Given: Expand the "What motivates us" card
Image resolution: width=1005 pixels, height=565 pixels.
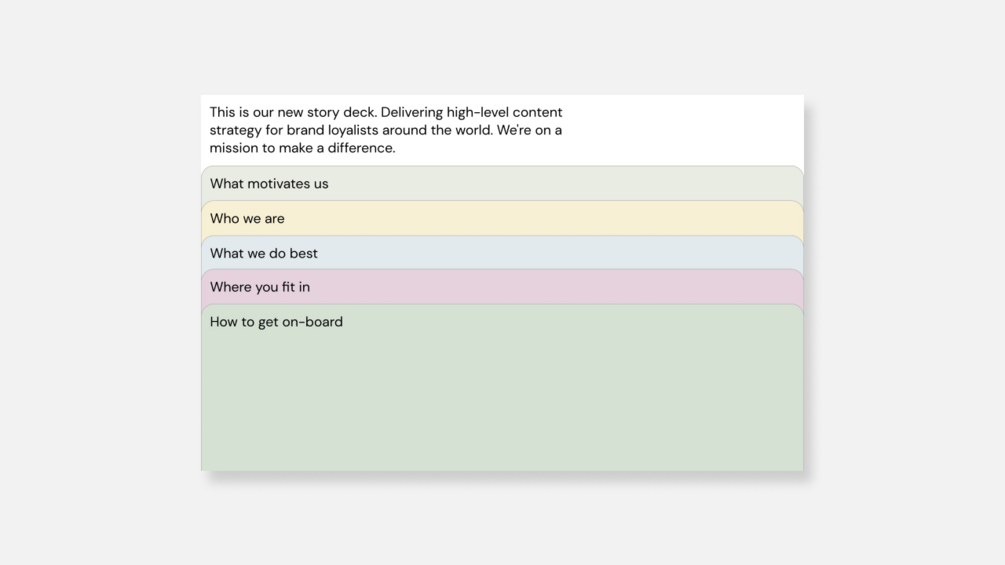Looking at the screenshot, I should pyautogui.click(x=269, y=184).
